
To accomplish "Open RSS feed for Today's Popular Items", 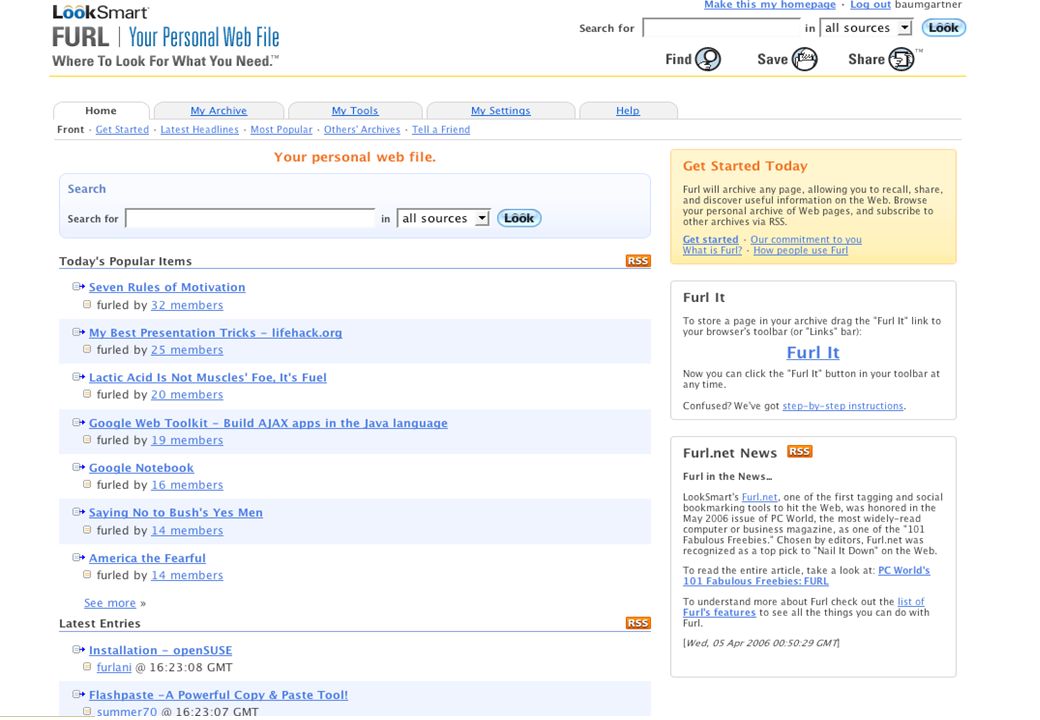I will 638,261.
